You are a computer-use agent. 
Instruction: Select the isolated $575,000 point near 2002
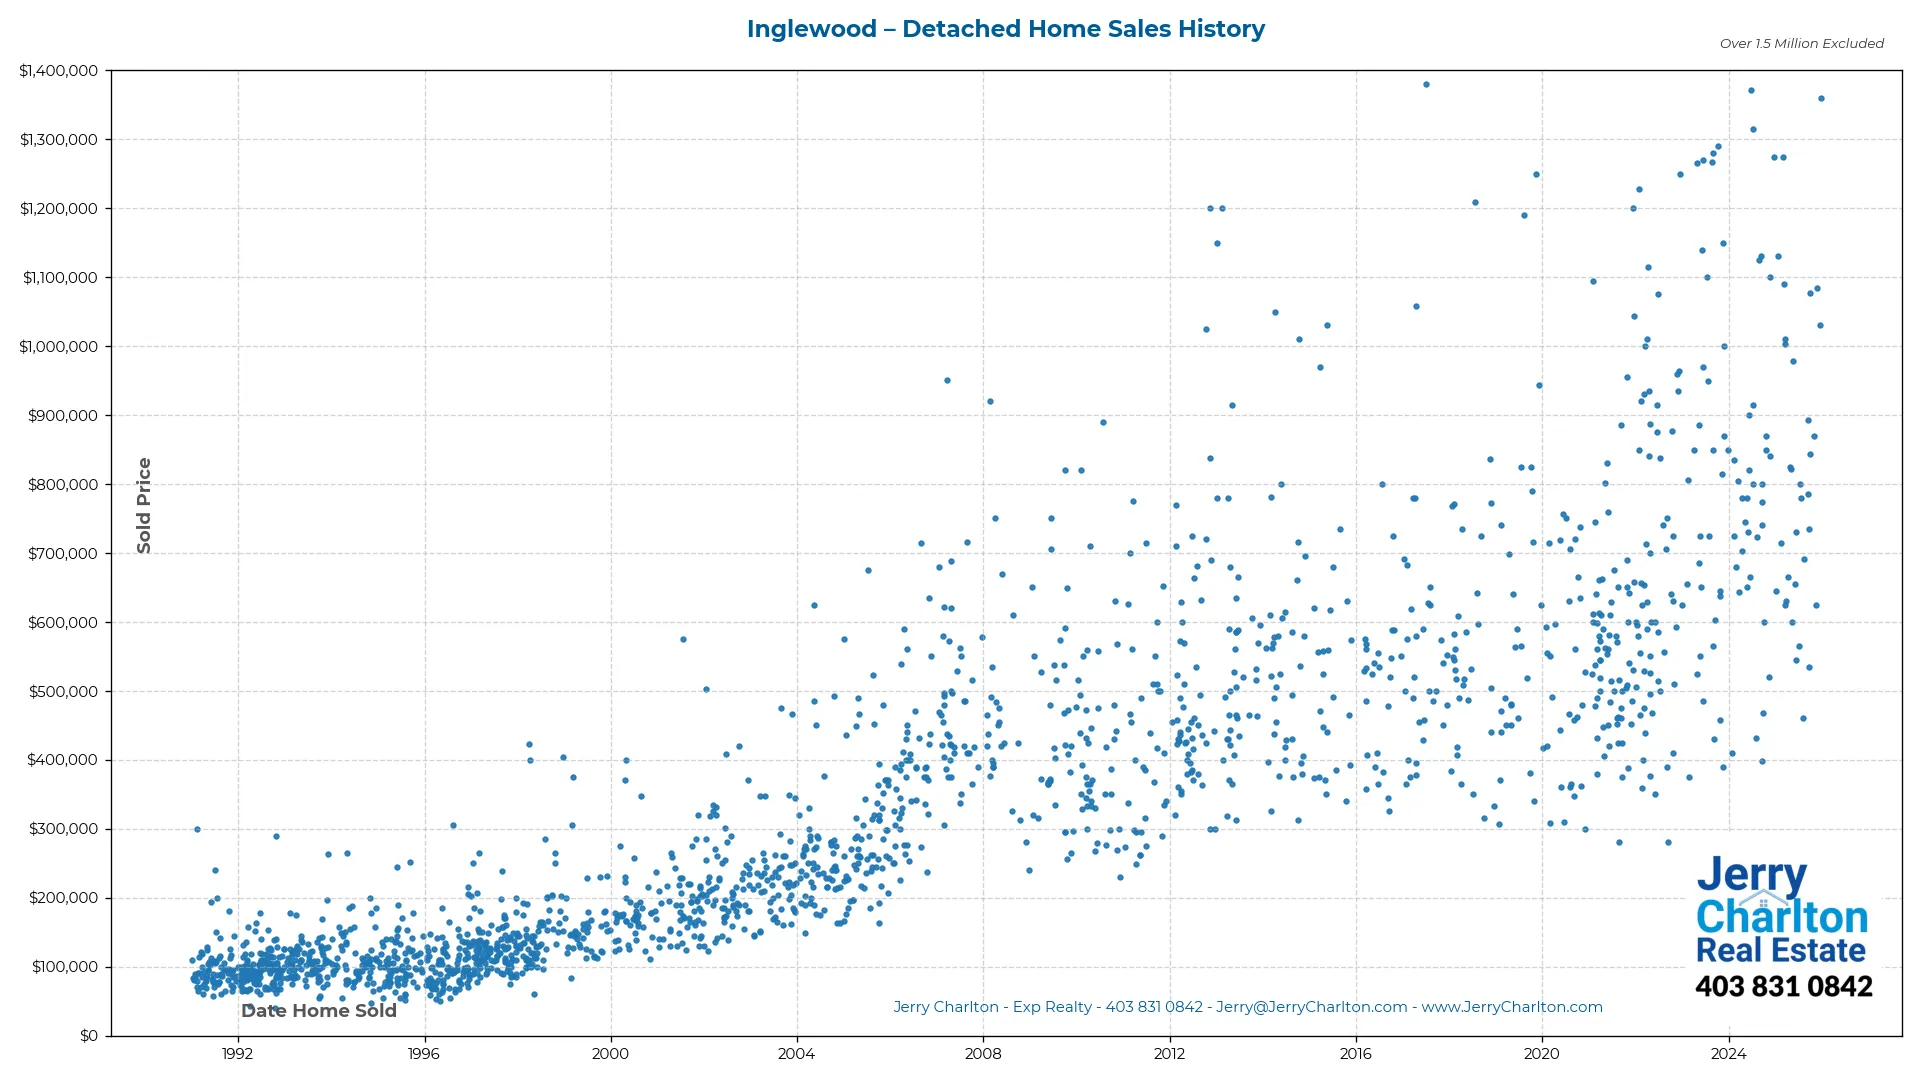point(683,638)
